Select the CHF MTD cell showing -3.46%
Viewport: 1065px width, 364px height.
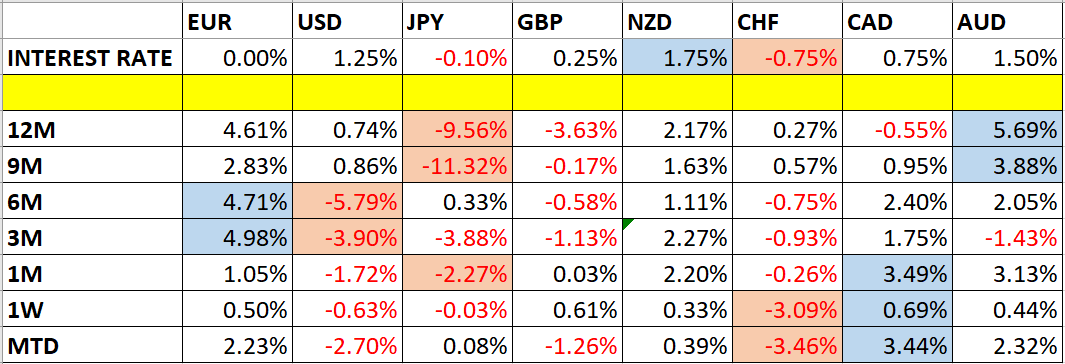click(x=788, y=346)
